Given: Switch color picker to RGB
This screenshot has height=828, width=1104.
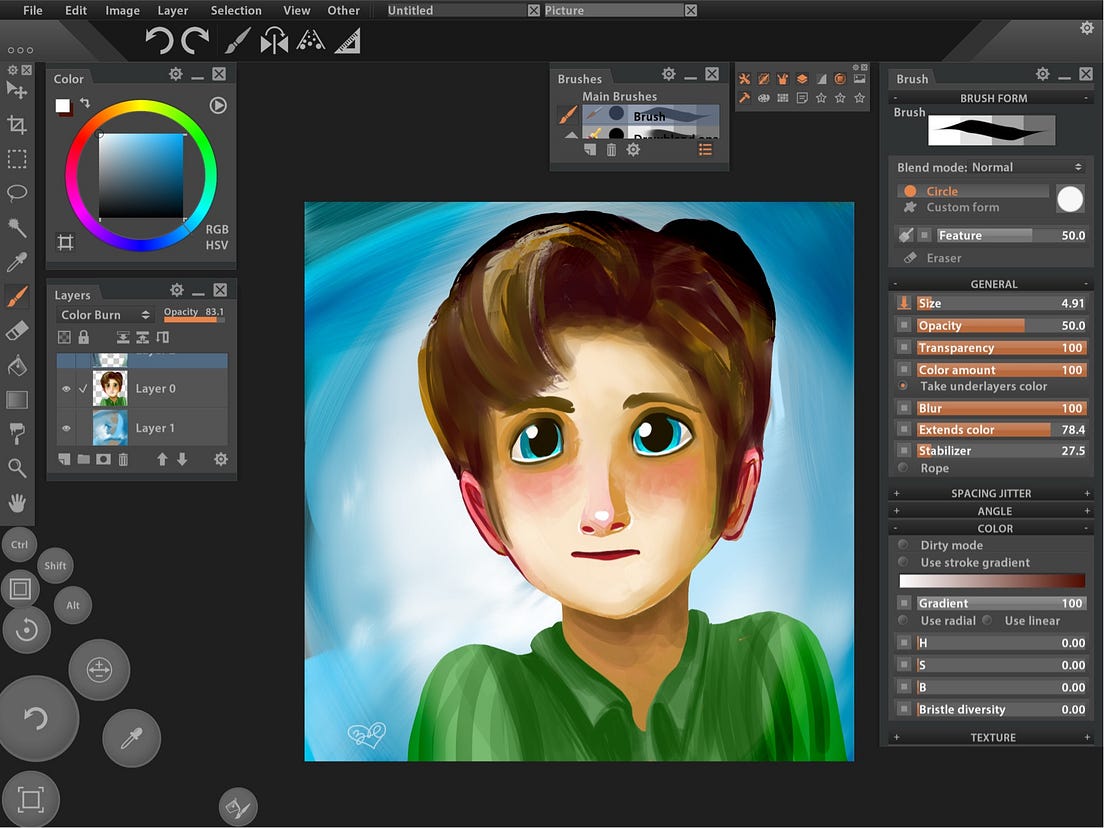Looking at the screenshot, I should click(217, 229).
